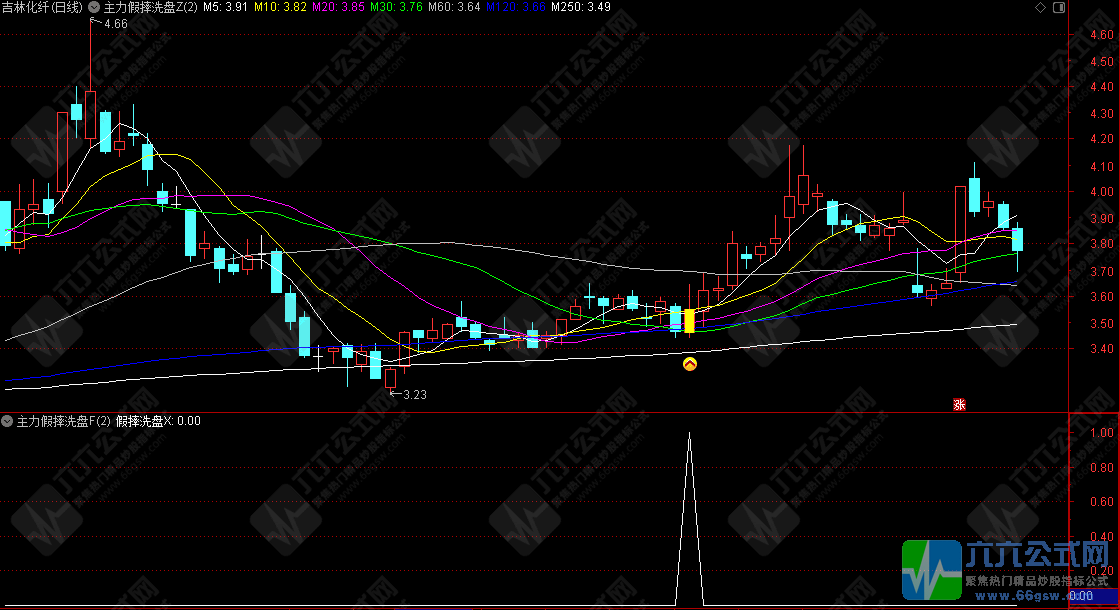
Task: Open the main chart indicator dropdown arrow
Action: [x=94, y=8]
